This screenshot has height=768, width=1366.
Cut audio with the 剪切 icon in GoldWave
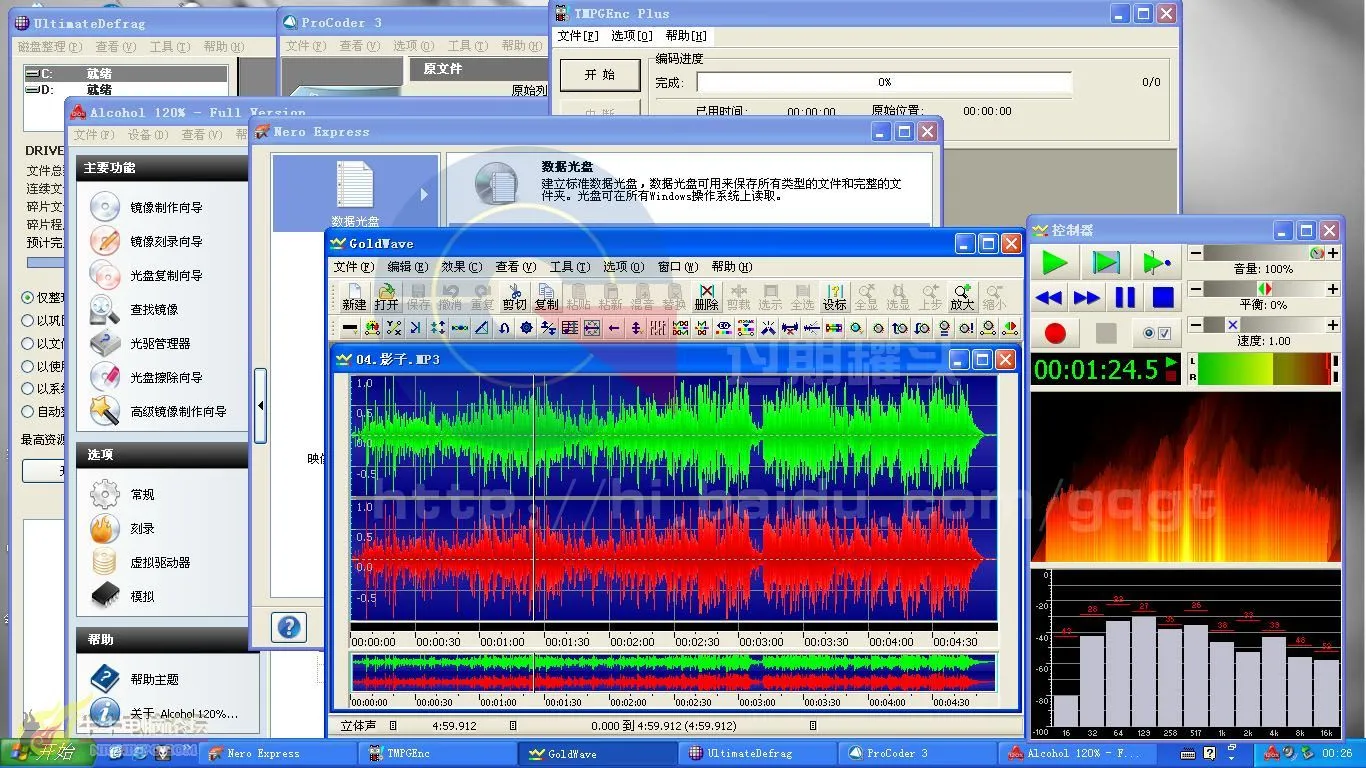[514, 293]
